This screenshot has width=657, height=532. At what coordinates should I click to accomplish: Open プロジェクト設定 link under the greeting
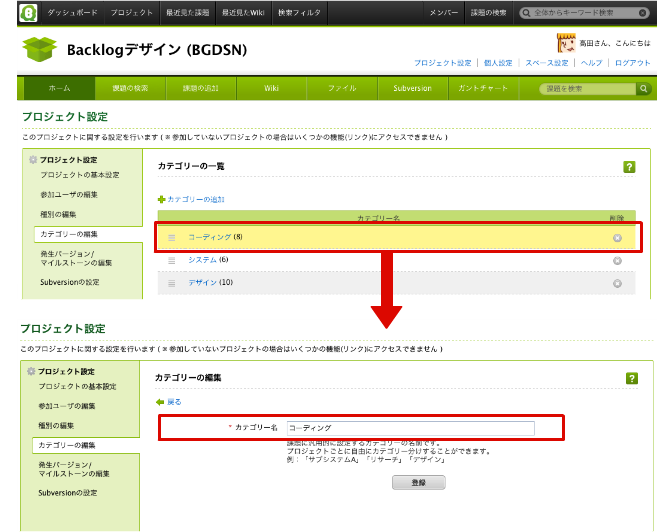point(442,63)
